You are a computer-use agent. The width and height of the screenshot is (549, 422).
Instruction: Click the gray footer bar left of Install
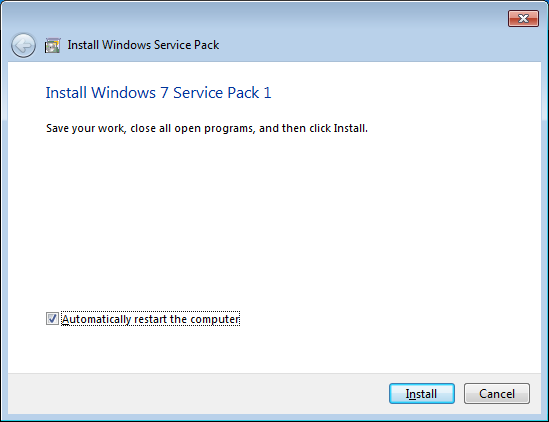(196, 394)
